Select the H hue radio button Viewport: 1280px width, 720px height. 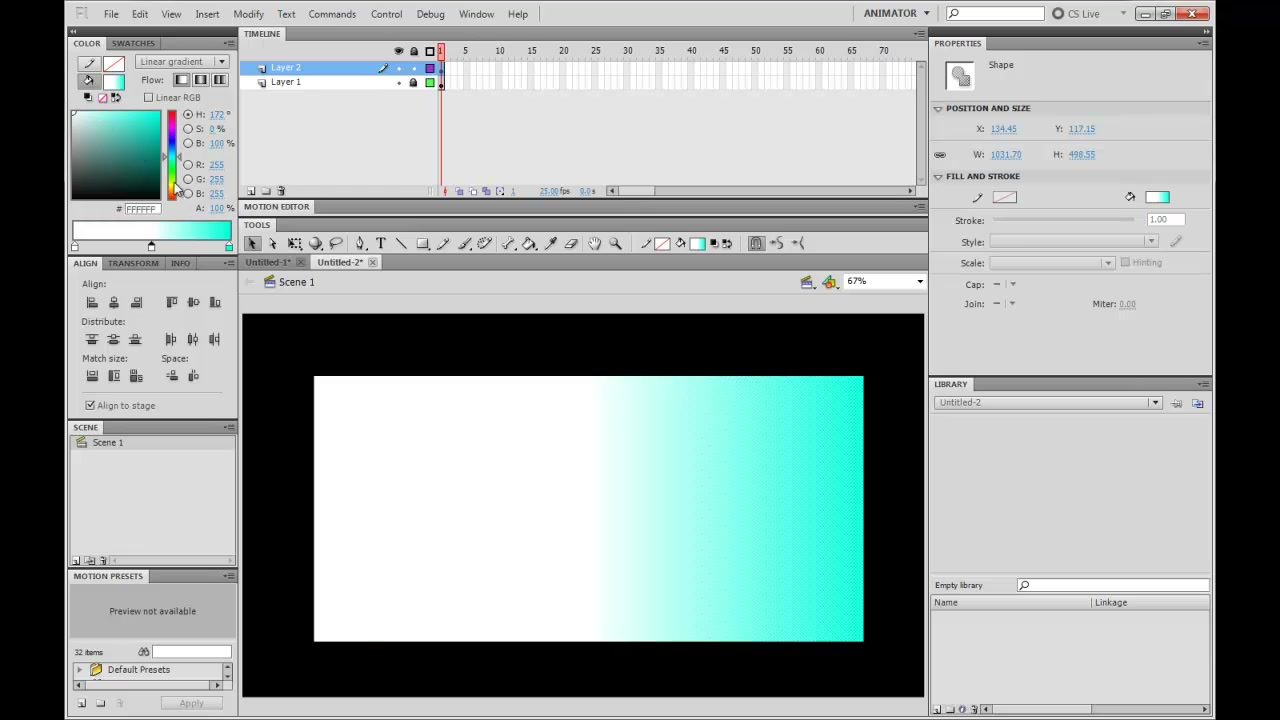coord(188,114)
